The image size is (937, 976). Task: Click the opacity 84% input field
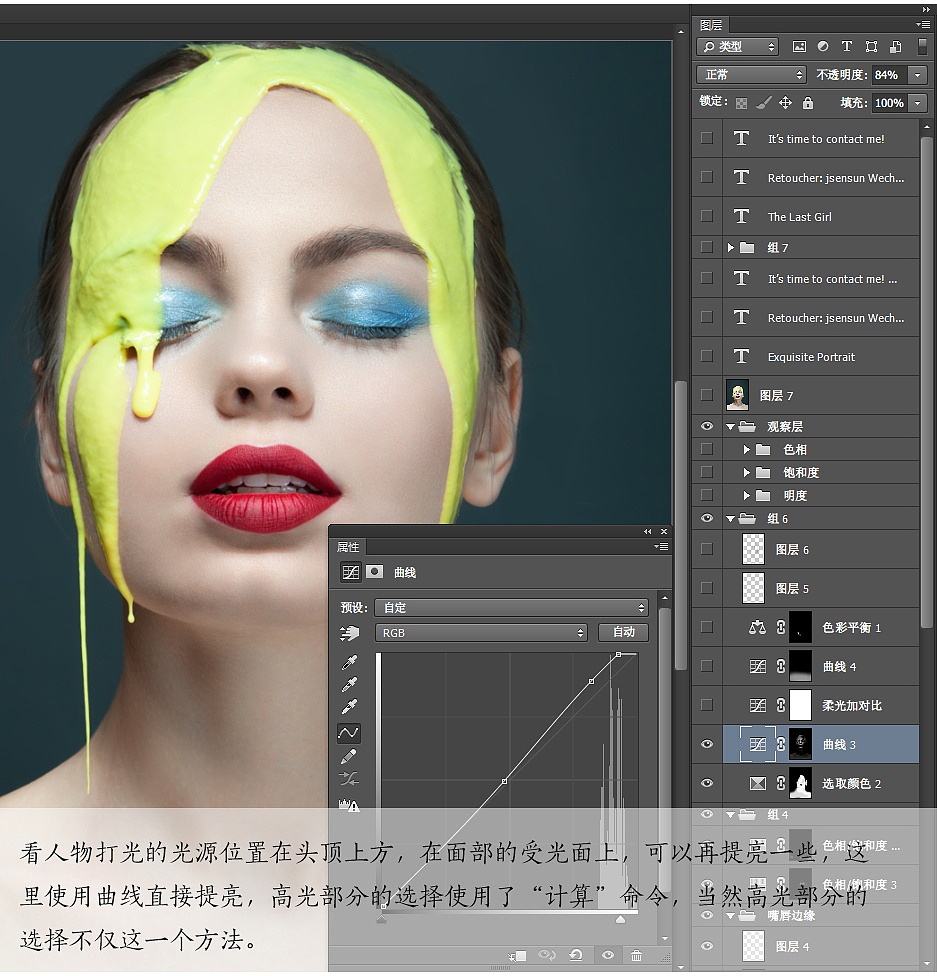pyautogui.click(x=889, y=75)
